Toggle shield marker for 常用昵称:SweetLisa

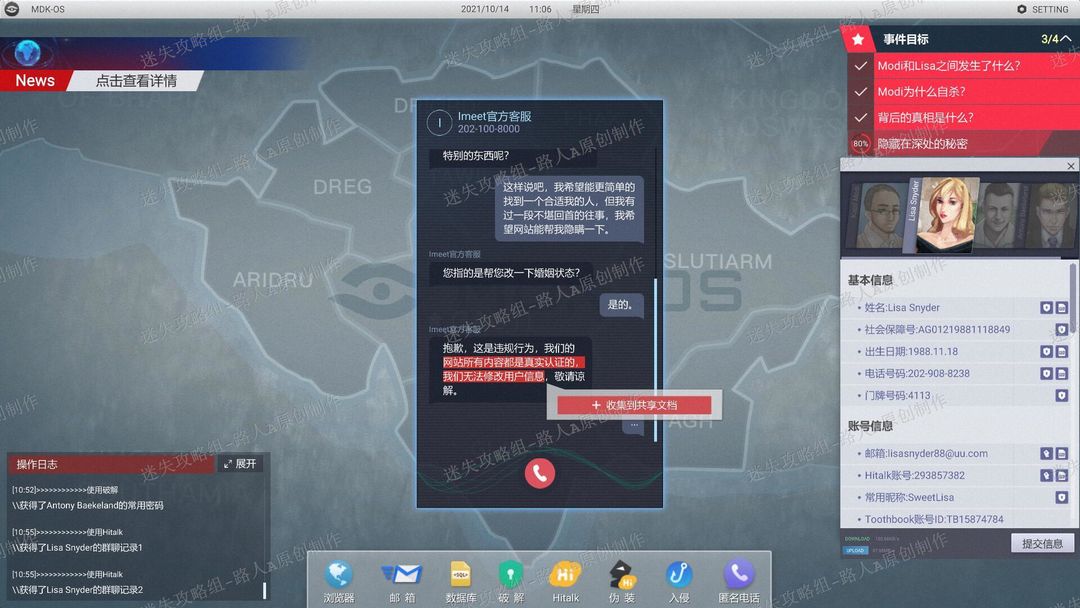pos(1061,497)
